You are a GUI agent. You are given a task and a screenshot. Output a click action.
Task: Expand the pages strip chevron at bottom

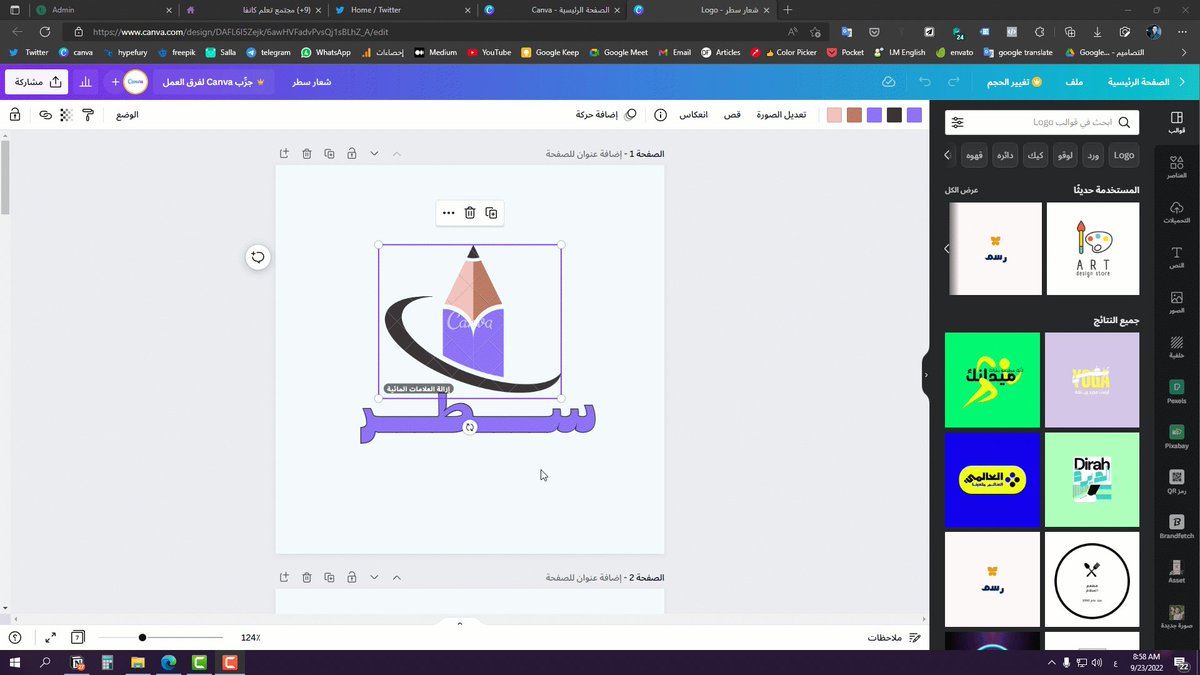pos(460,622)
